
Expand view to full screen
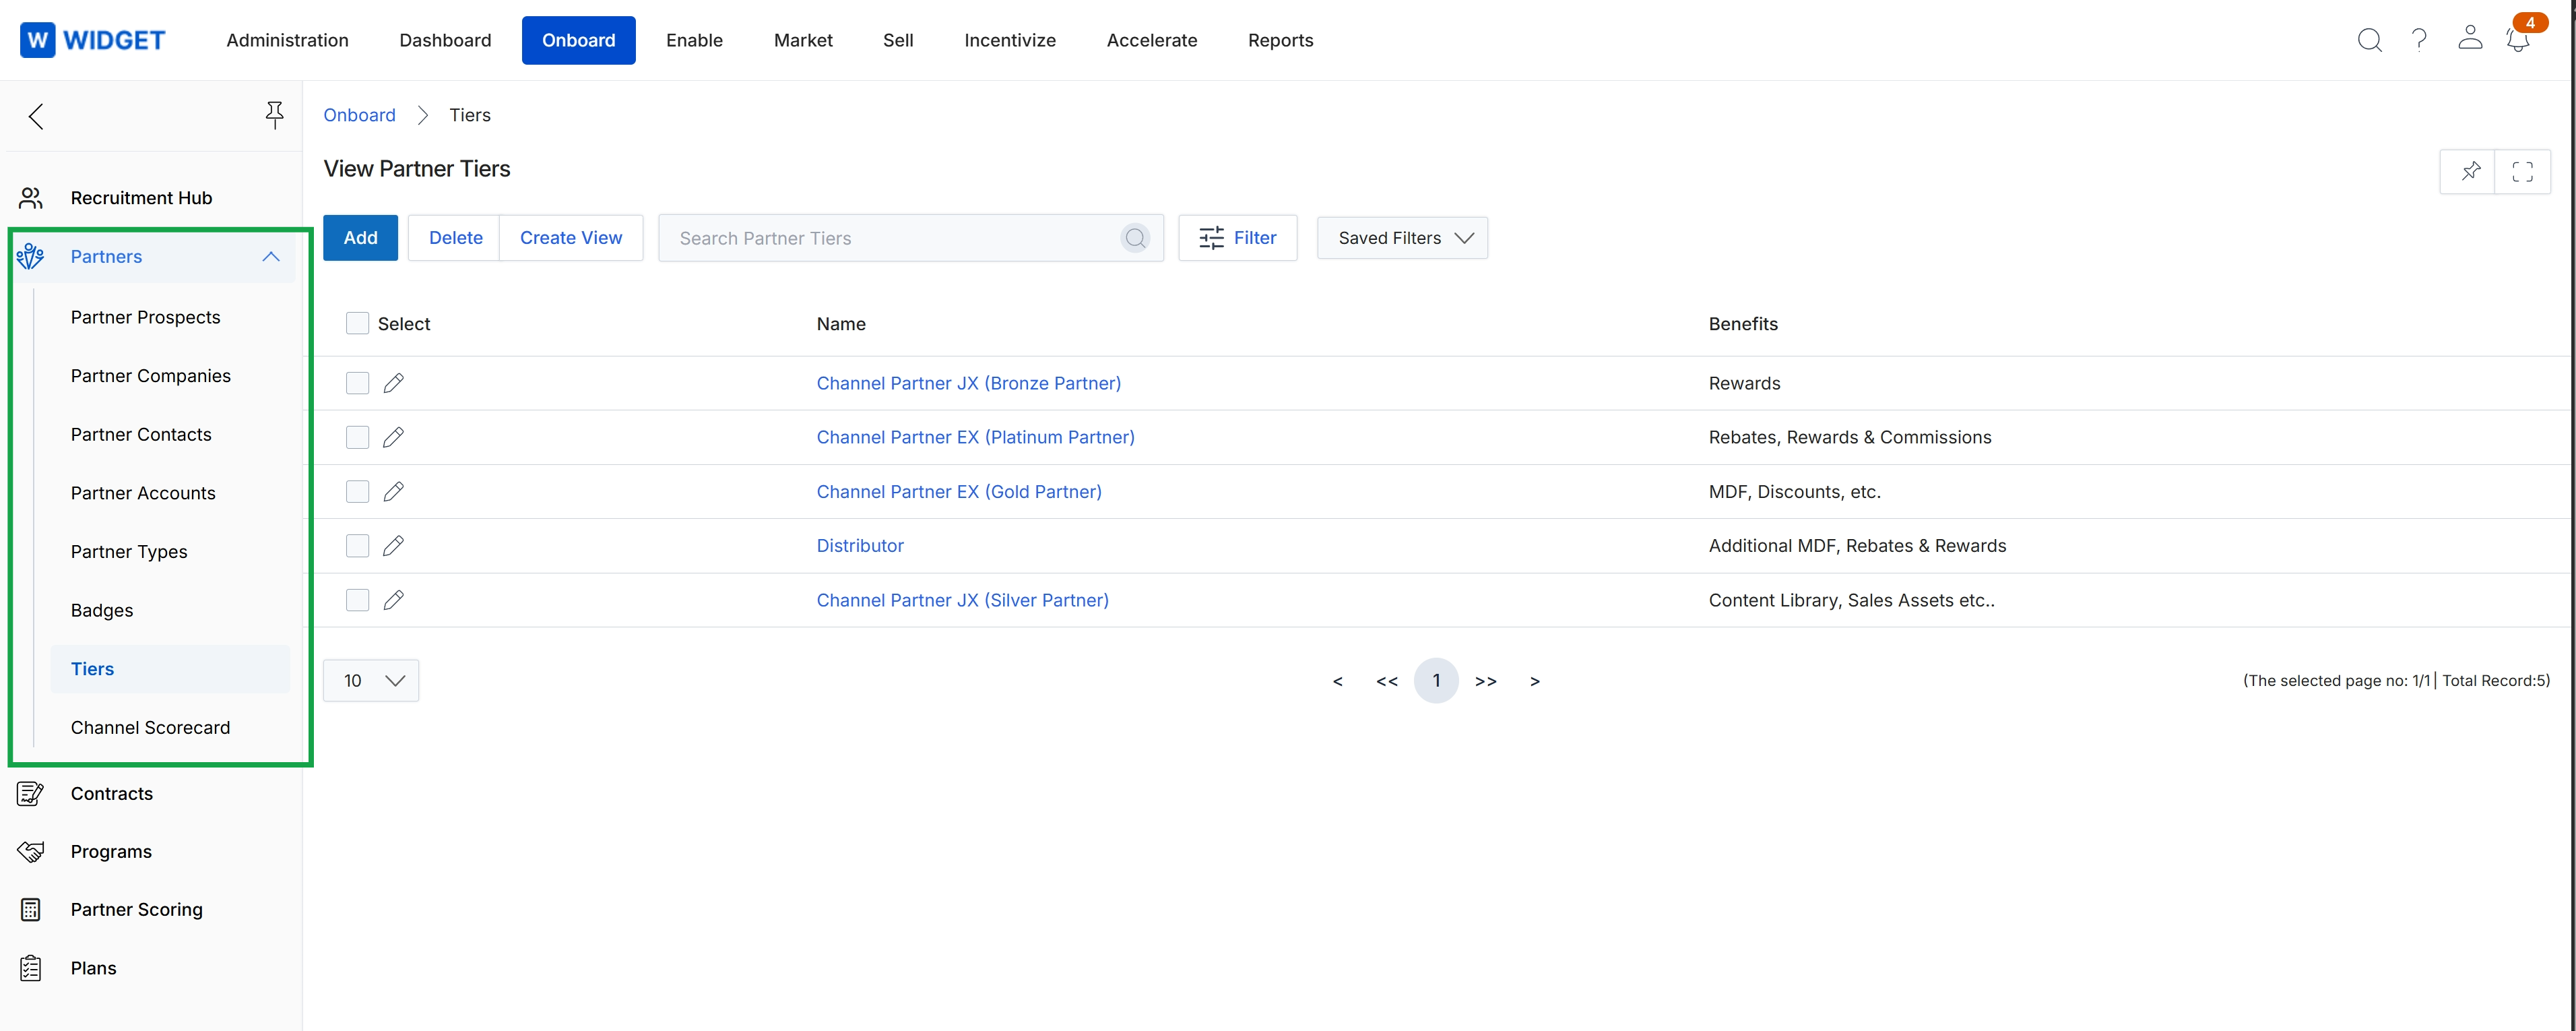[x=2522, y=171]
